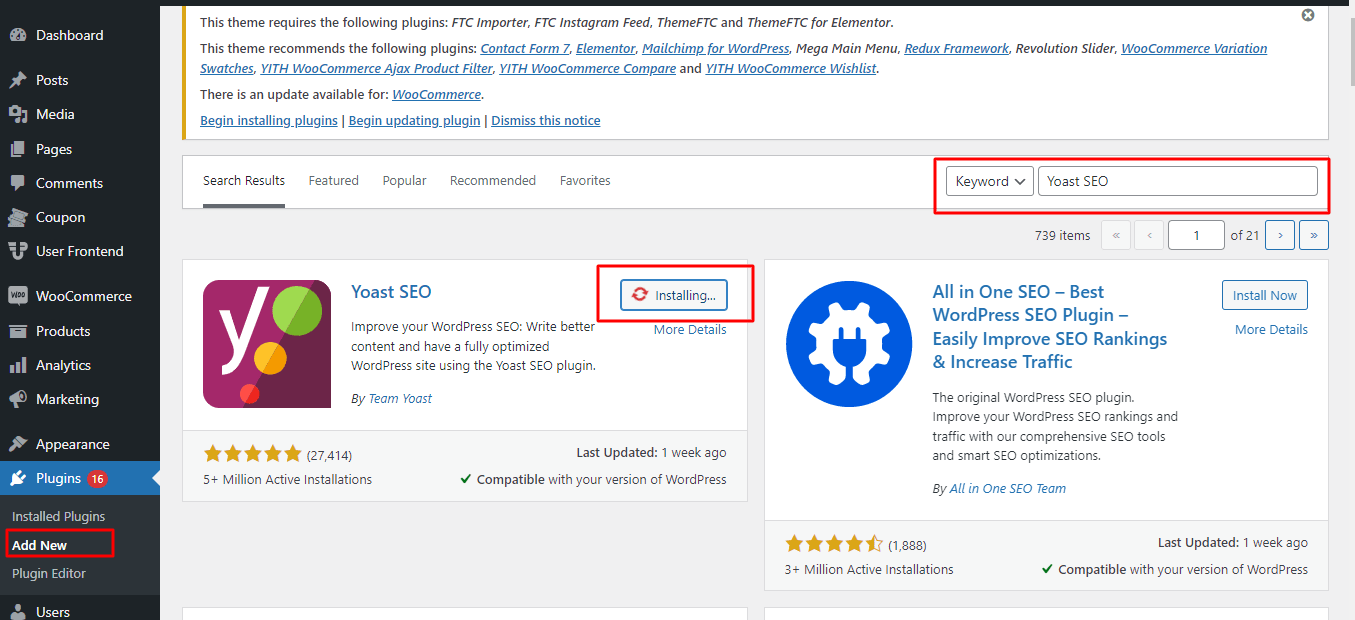Screen dimensions: 1355x620
Task: Open YITH WooCommerce Ajax Product Filter link
Action: (376, 68)
